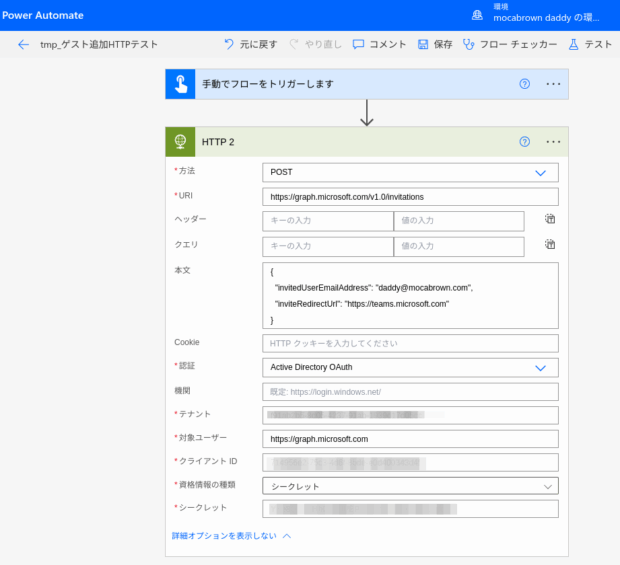
Task: Click the ヘッダー key input field
Action: coord(328,221)
